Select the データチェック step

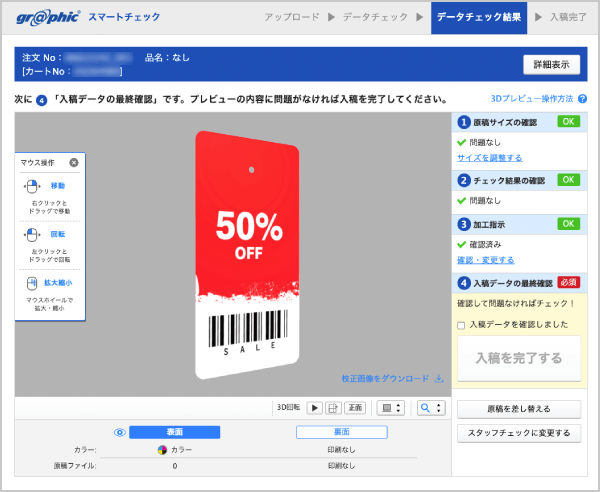[x=375, y=17]
